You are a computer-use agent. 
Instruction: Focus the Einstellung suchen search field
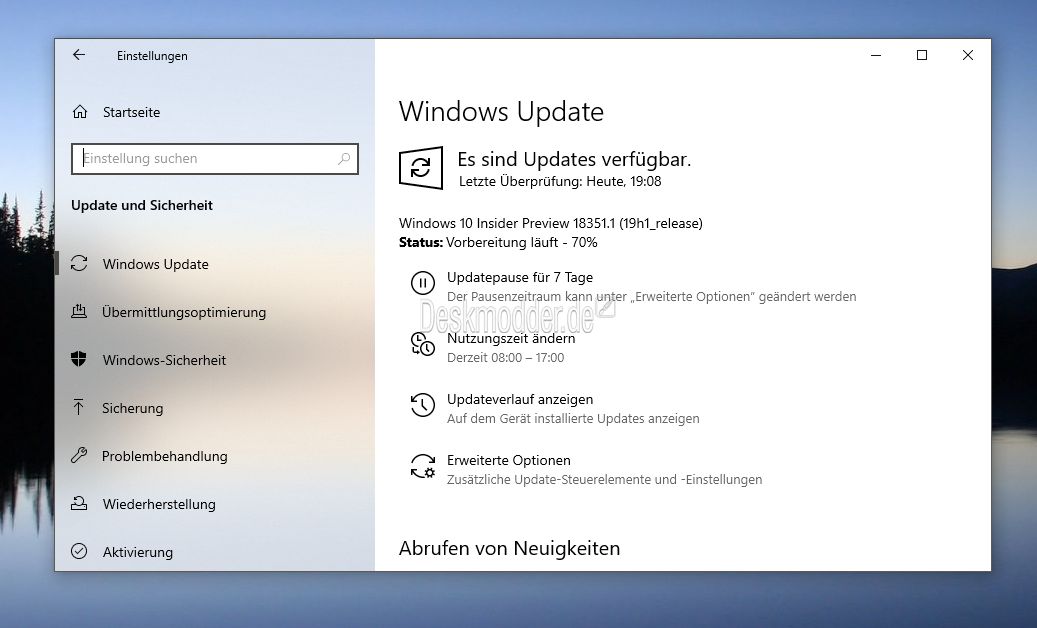(x=215, y=159)
